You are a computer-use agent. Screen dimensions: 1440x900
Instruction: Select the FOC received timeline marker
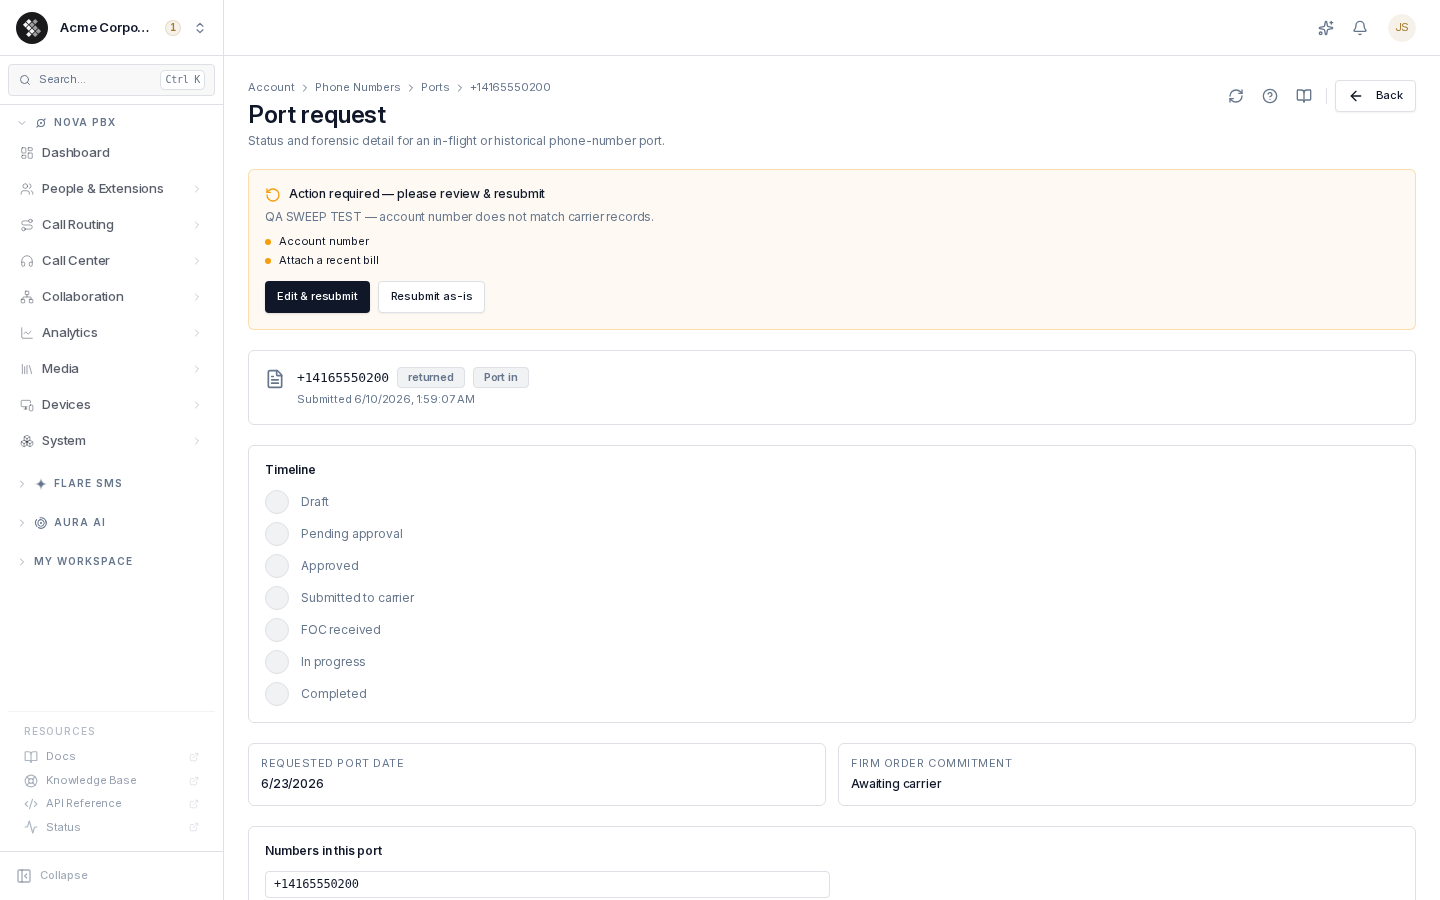coord(277,630)
